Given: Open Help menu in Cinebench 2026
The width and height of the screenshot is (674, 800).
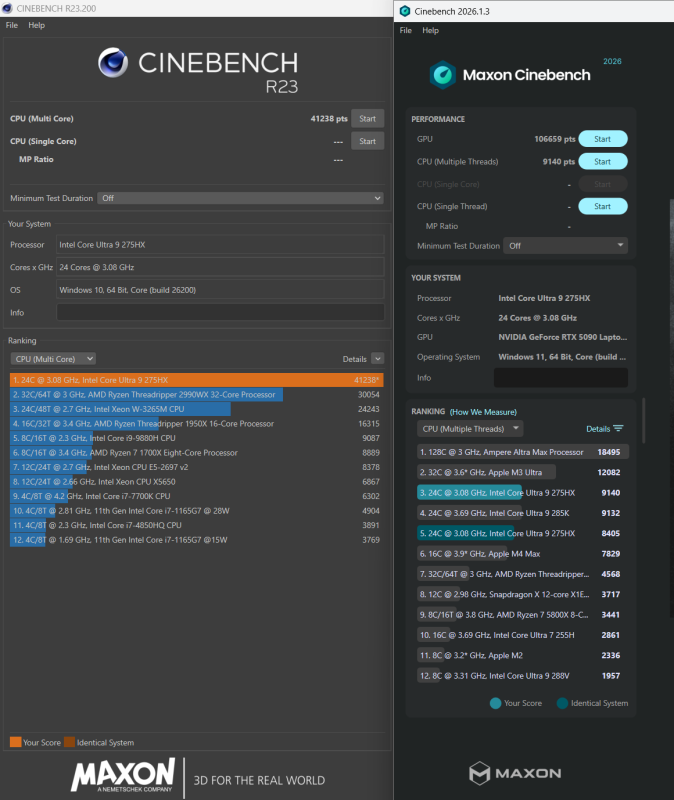Looking at the screenshot, I should pyautogui.click(x=430, y=30).
